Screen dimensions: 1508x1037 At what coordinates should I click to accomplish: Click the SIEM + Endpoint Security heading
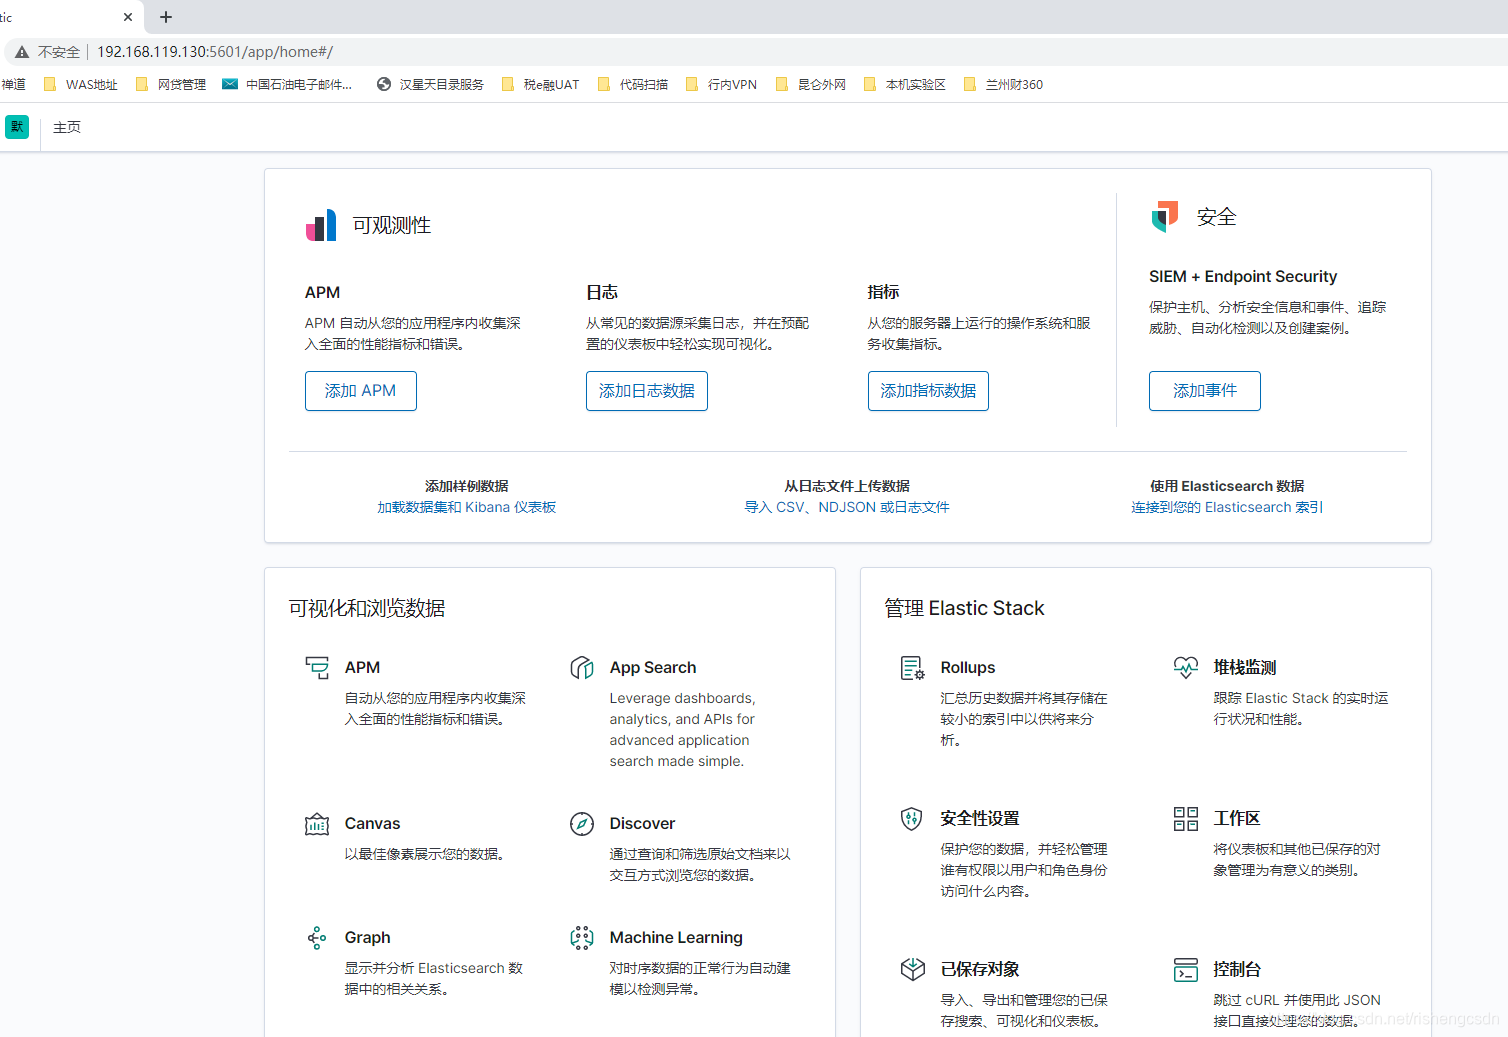1243,277
